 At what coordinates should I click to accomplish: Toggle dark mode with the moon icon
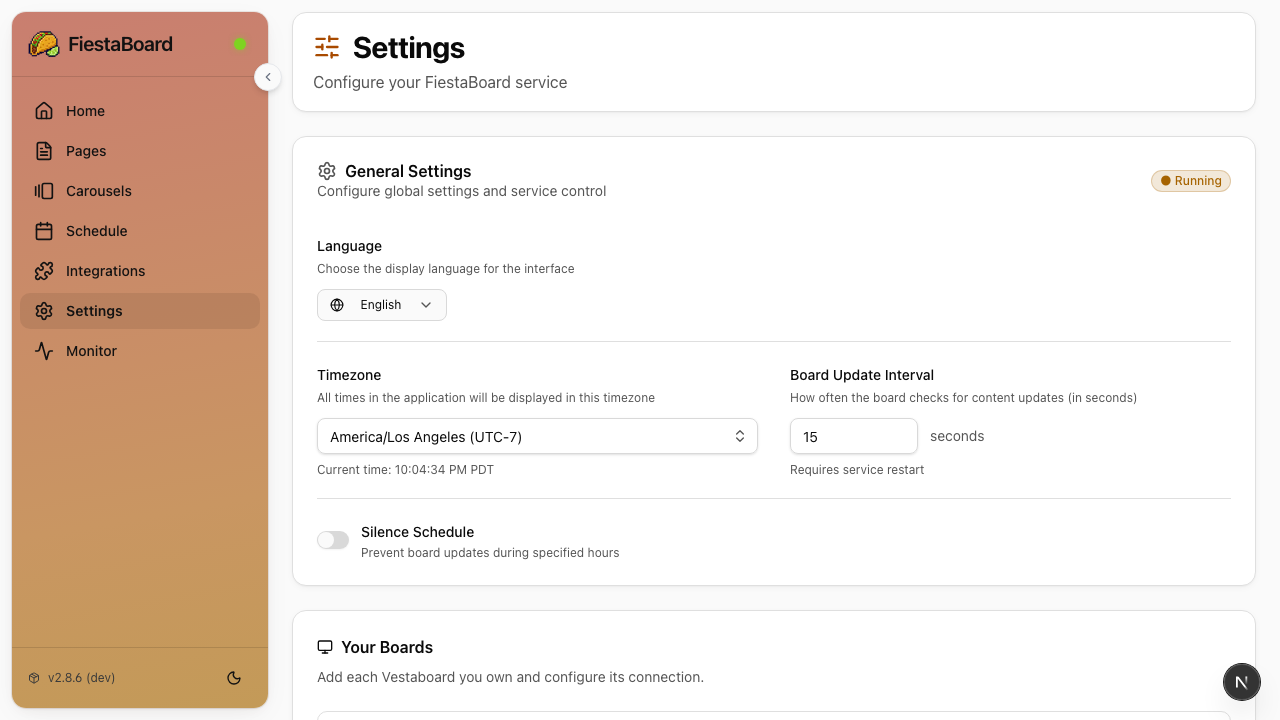point(234,678)
